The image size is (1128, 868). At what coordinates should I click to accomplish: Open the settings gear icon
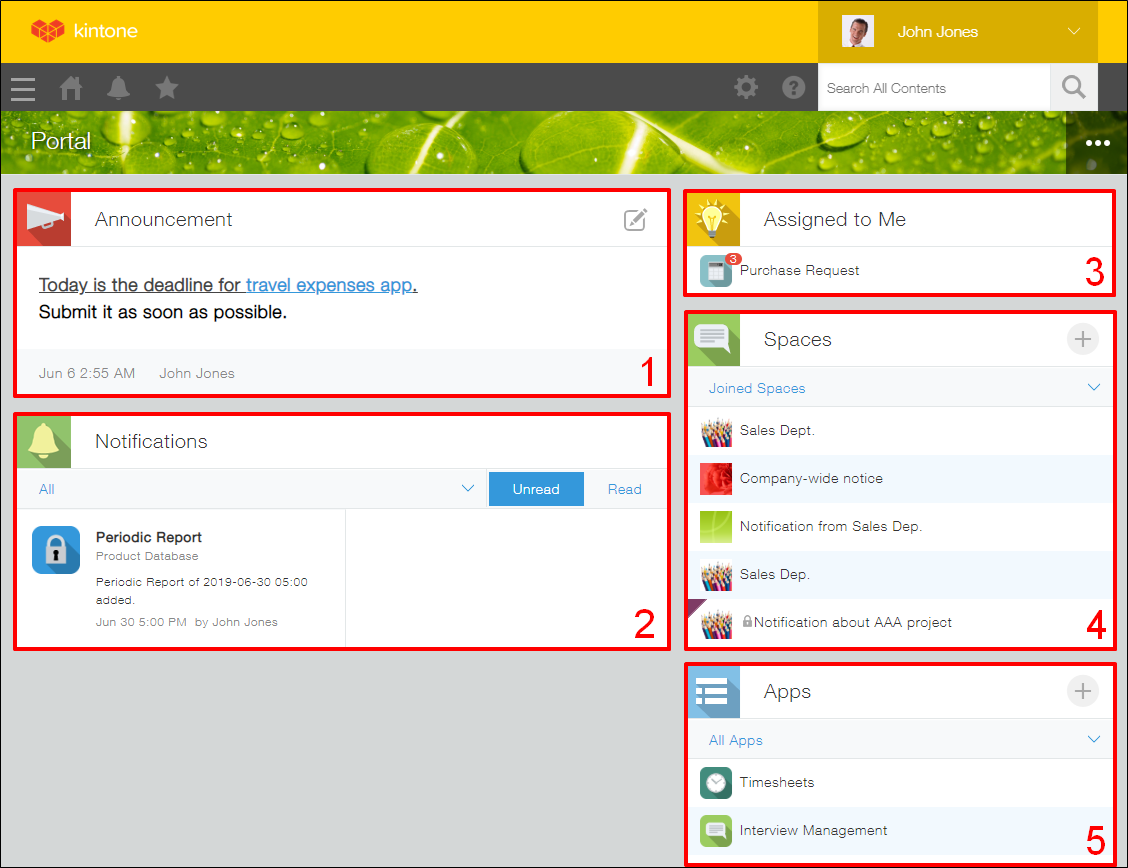746,88
